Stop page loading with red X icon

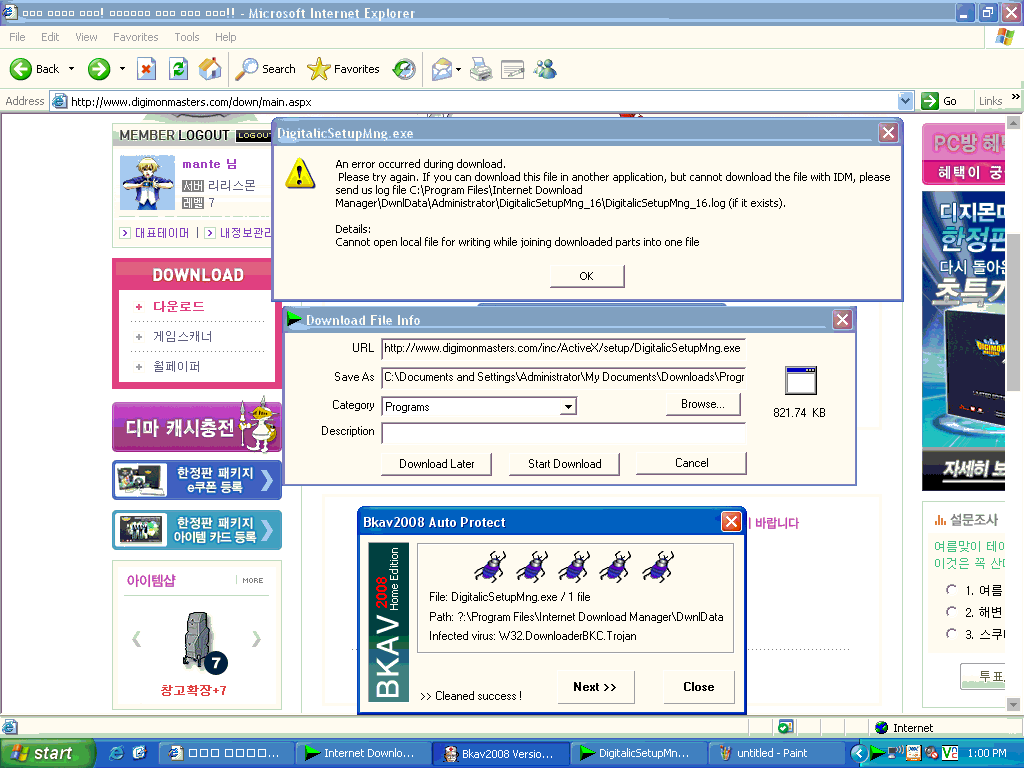pyautogui.click(x=146, y=69)
